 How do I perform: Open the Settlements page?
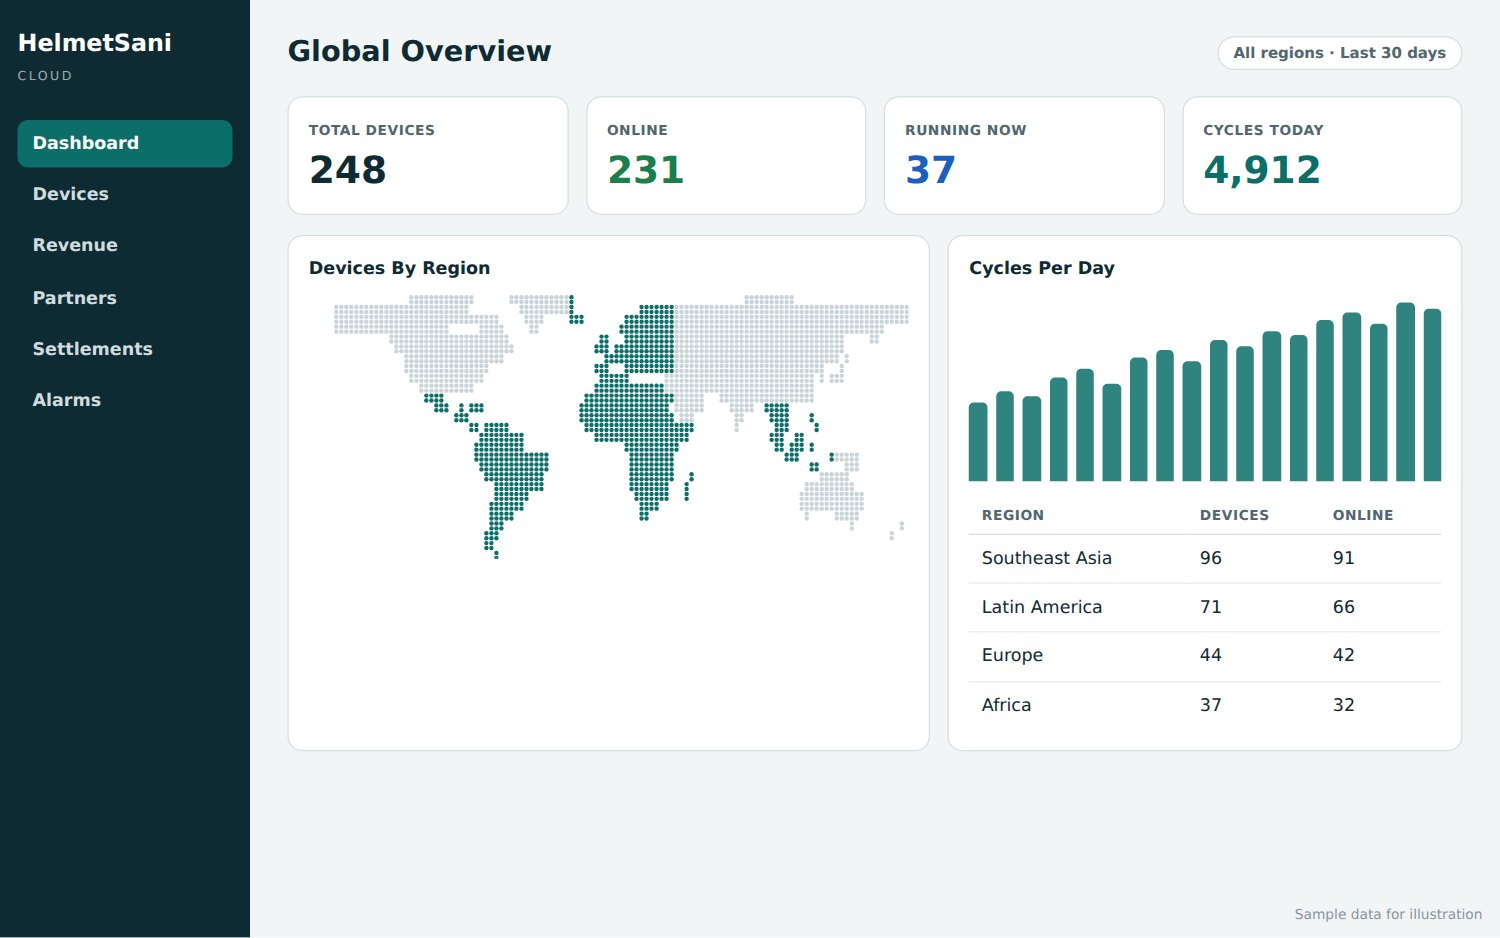click(x=125, y=348)
